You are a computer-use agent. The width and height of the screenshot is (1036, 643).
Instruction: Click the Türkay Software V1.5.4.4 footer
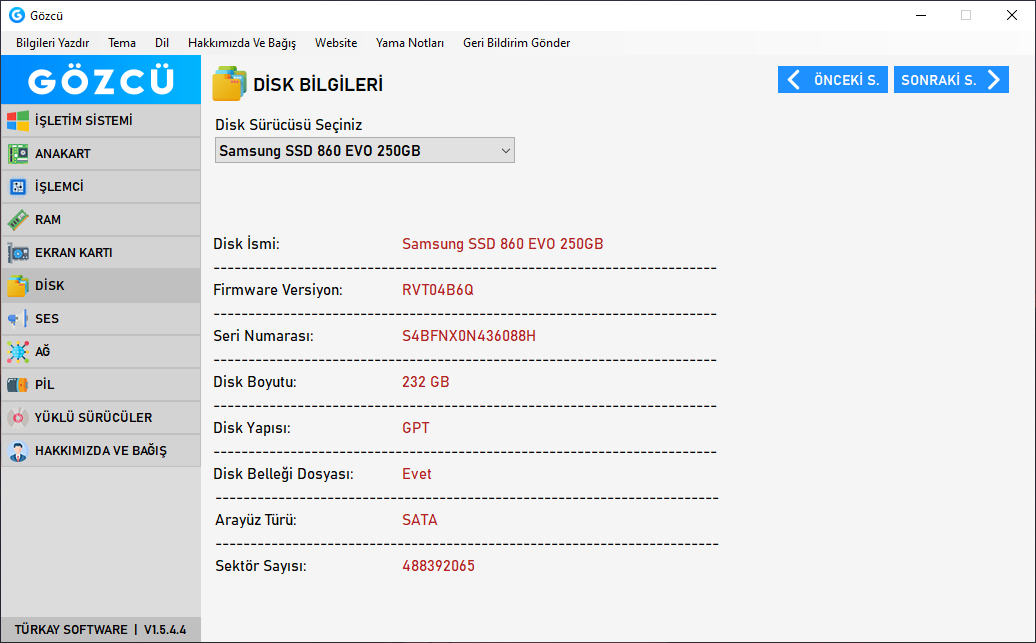[100, 630]
